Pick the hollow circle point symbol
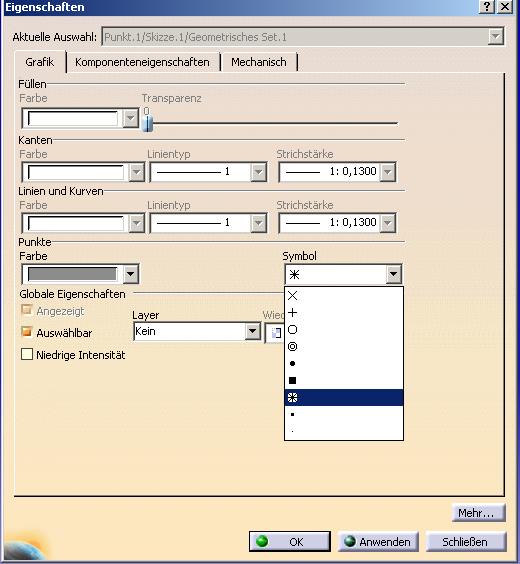Screen dimensions: 520x564 pos(343,329)
